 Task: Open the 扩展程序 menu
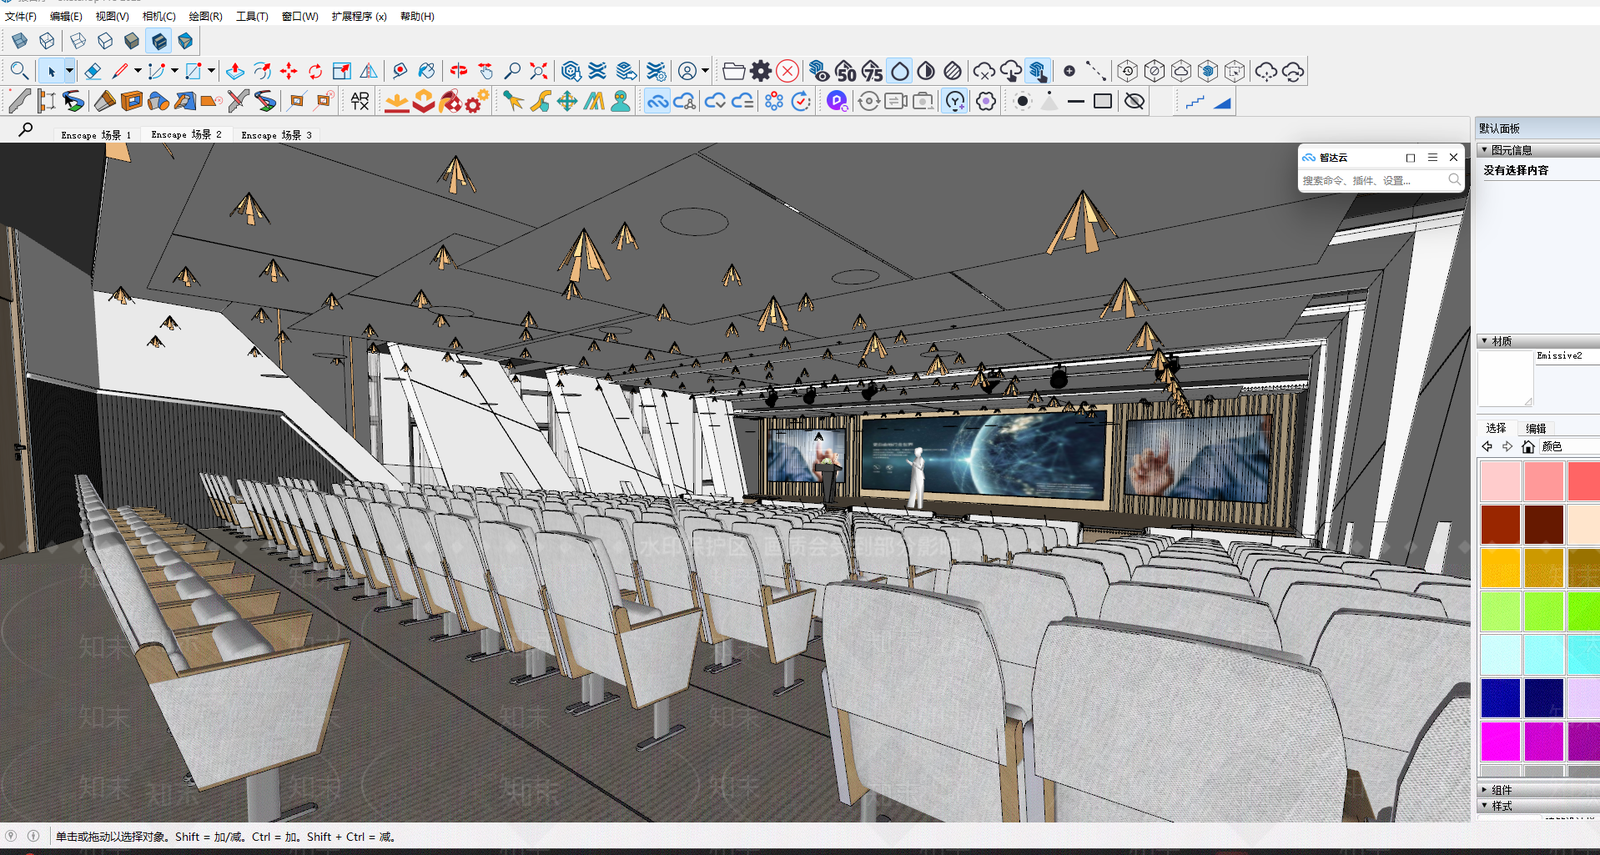359,16
